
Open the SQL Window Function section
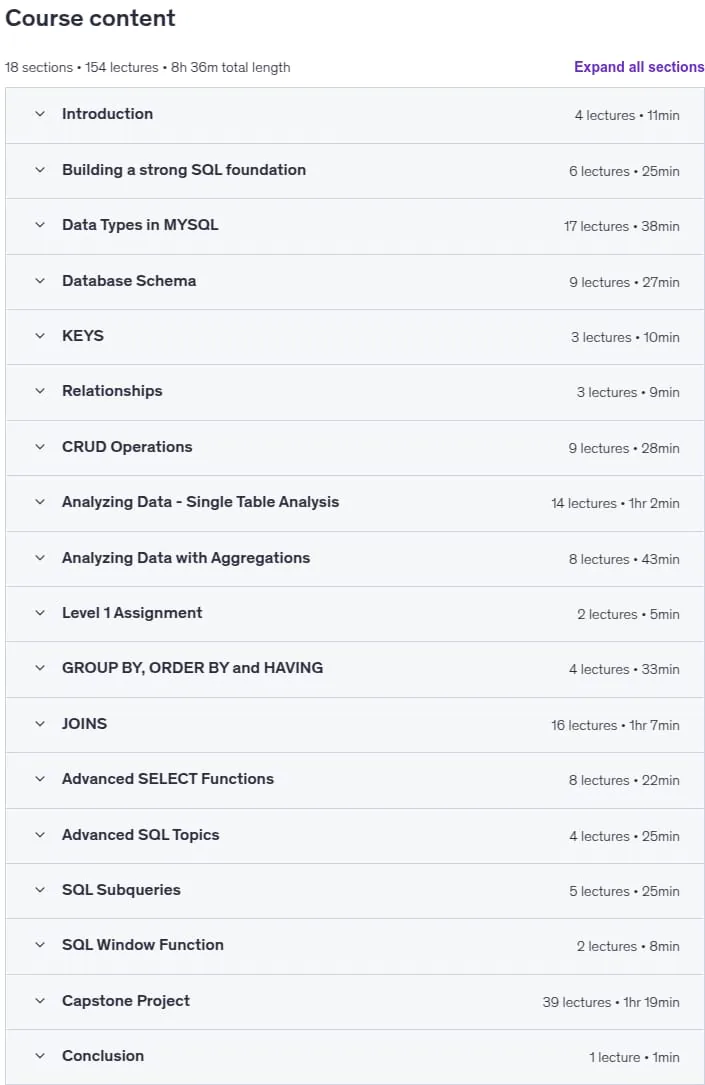tap(355, 945)
